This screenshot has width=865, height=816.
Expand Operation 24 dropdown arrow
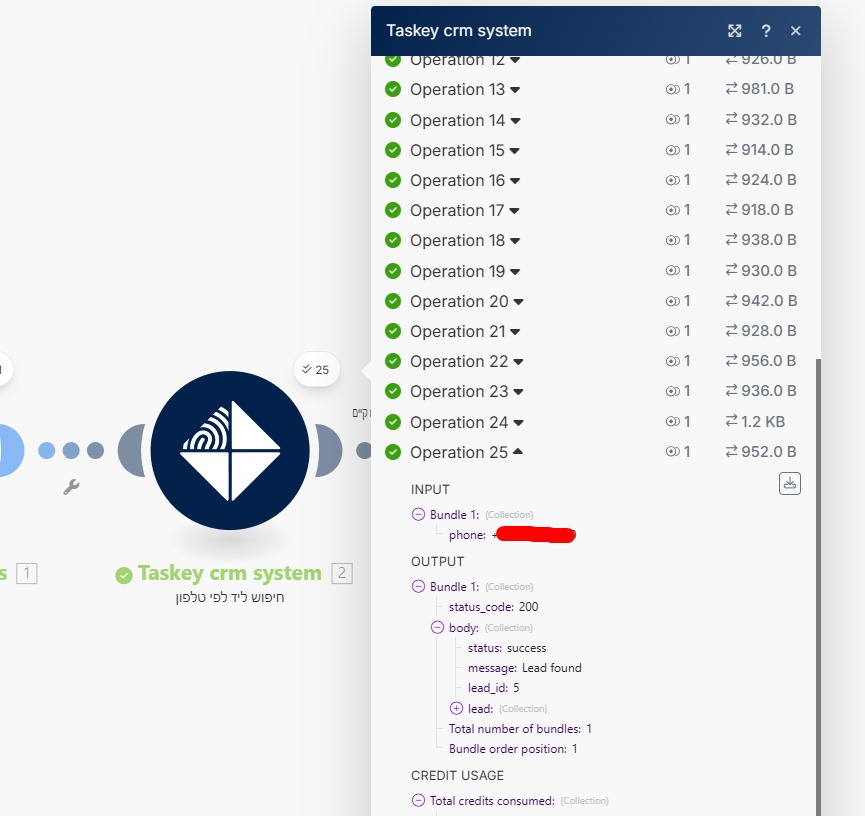519,422
